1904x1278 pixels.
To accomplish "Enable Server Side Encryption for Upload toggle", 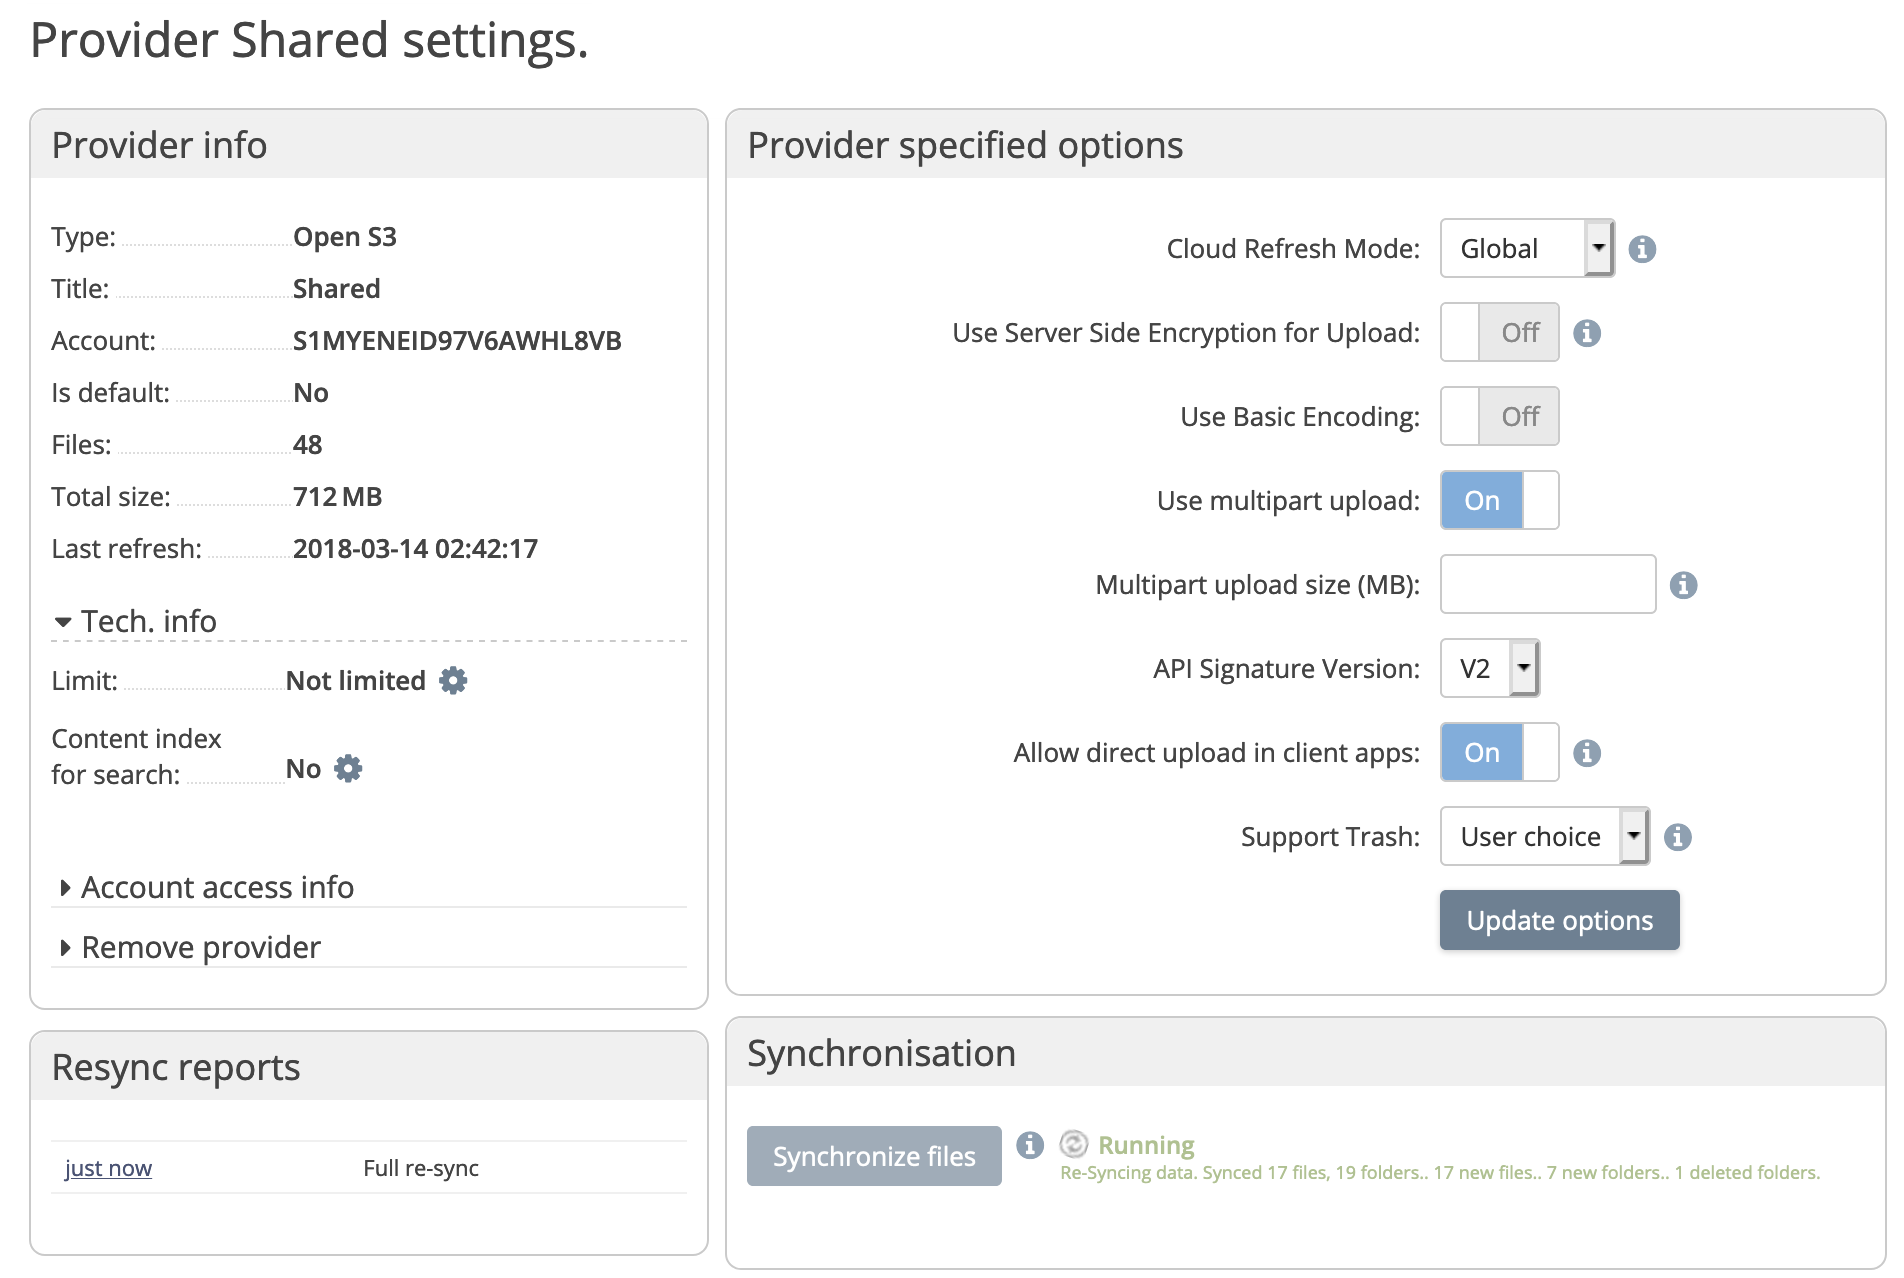I will 1499,333.
